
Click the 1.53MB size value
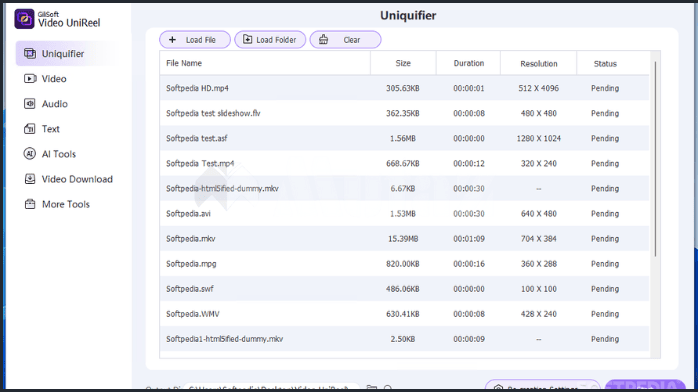(403, 214)
